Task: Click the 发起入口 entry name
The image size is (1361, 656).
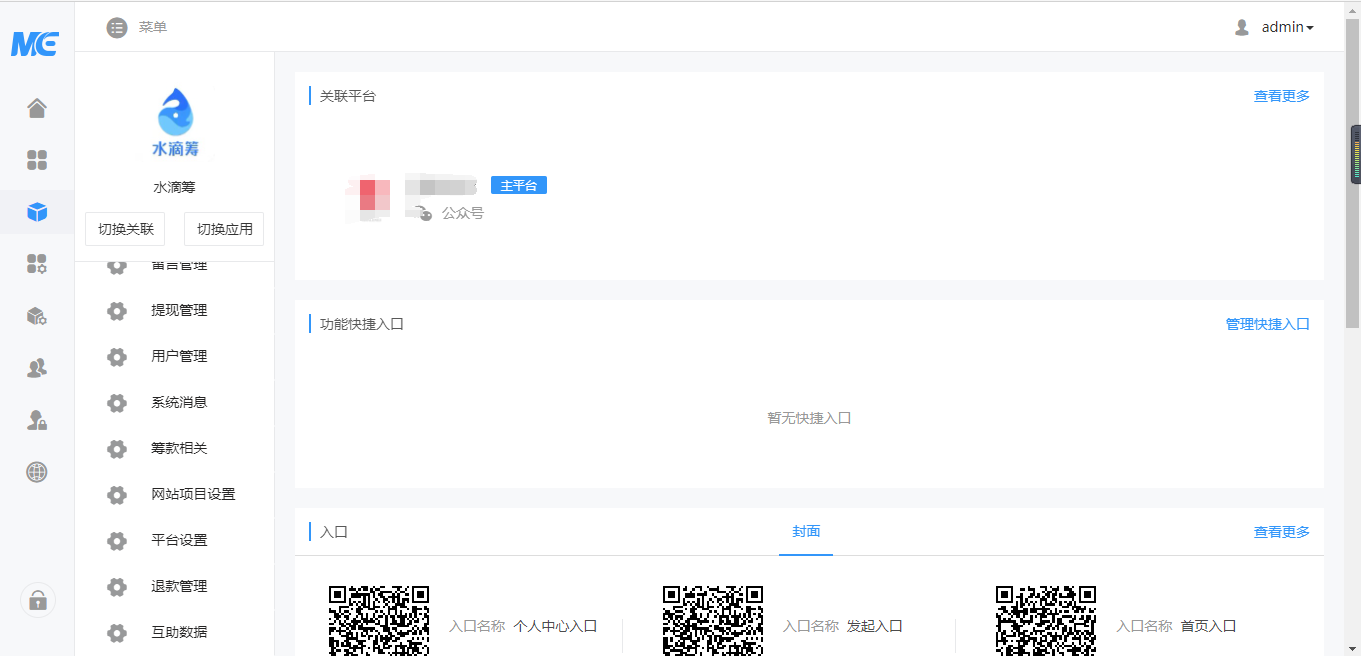Action: coord(875,626)
